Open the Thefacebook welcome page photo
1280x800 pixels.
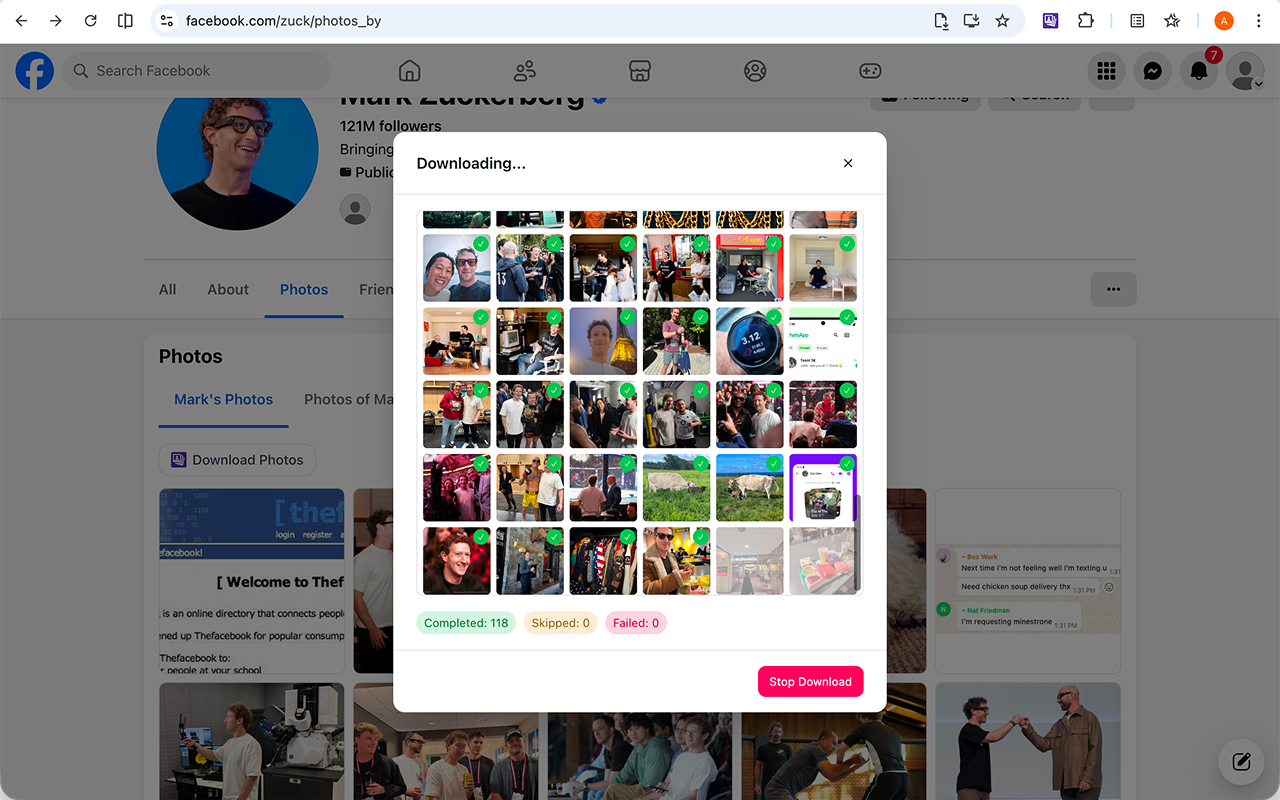click(252, 580)
